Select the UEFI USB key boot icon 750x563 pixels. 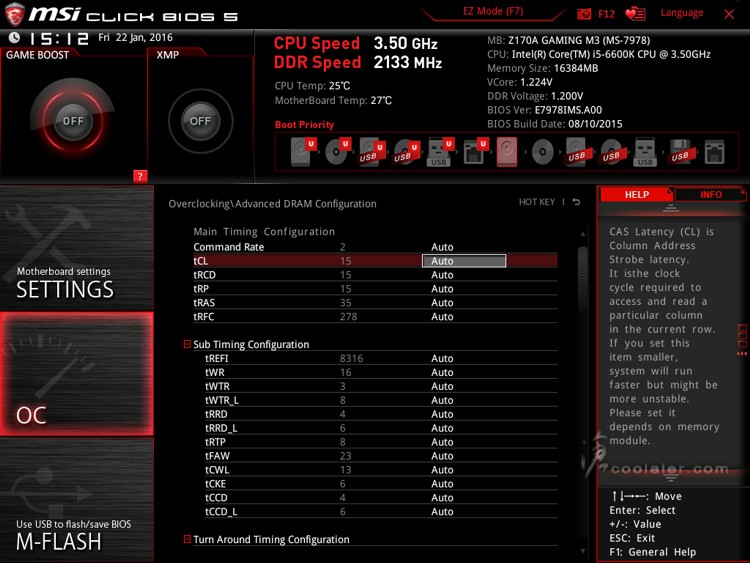(x=440, y=152)
